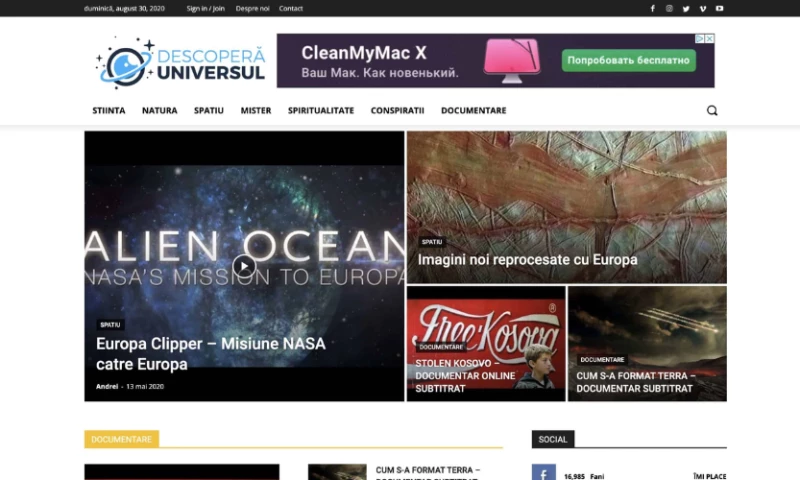
Task: Open the Despre noi link
Action: pos(252,8)
